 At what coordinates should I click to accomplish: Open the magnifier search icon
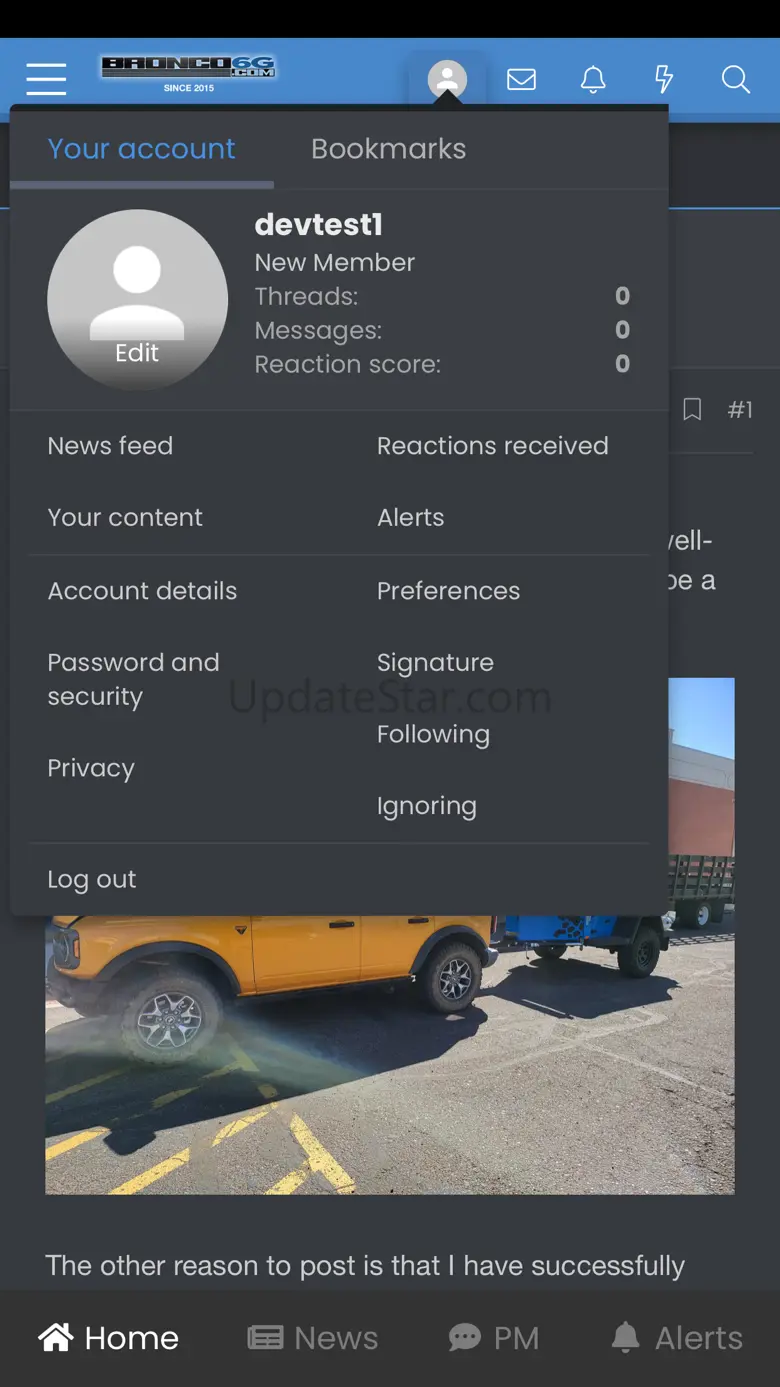pos(736,79)
